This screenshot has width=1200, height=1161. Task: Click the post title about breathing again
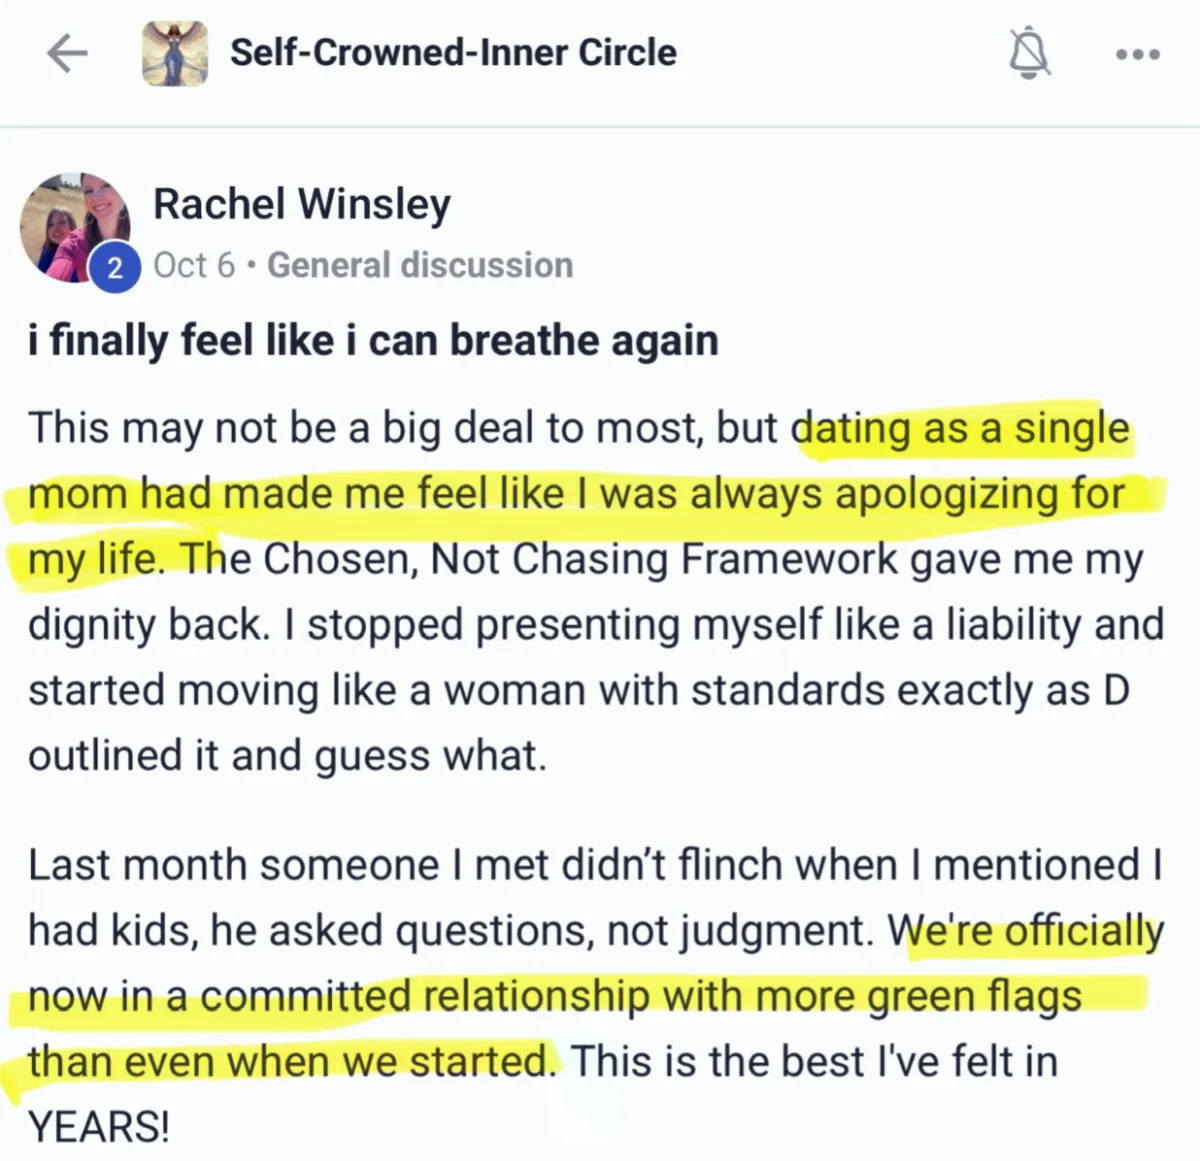coord(373,341)
